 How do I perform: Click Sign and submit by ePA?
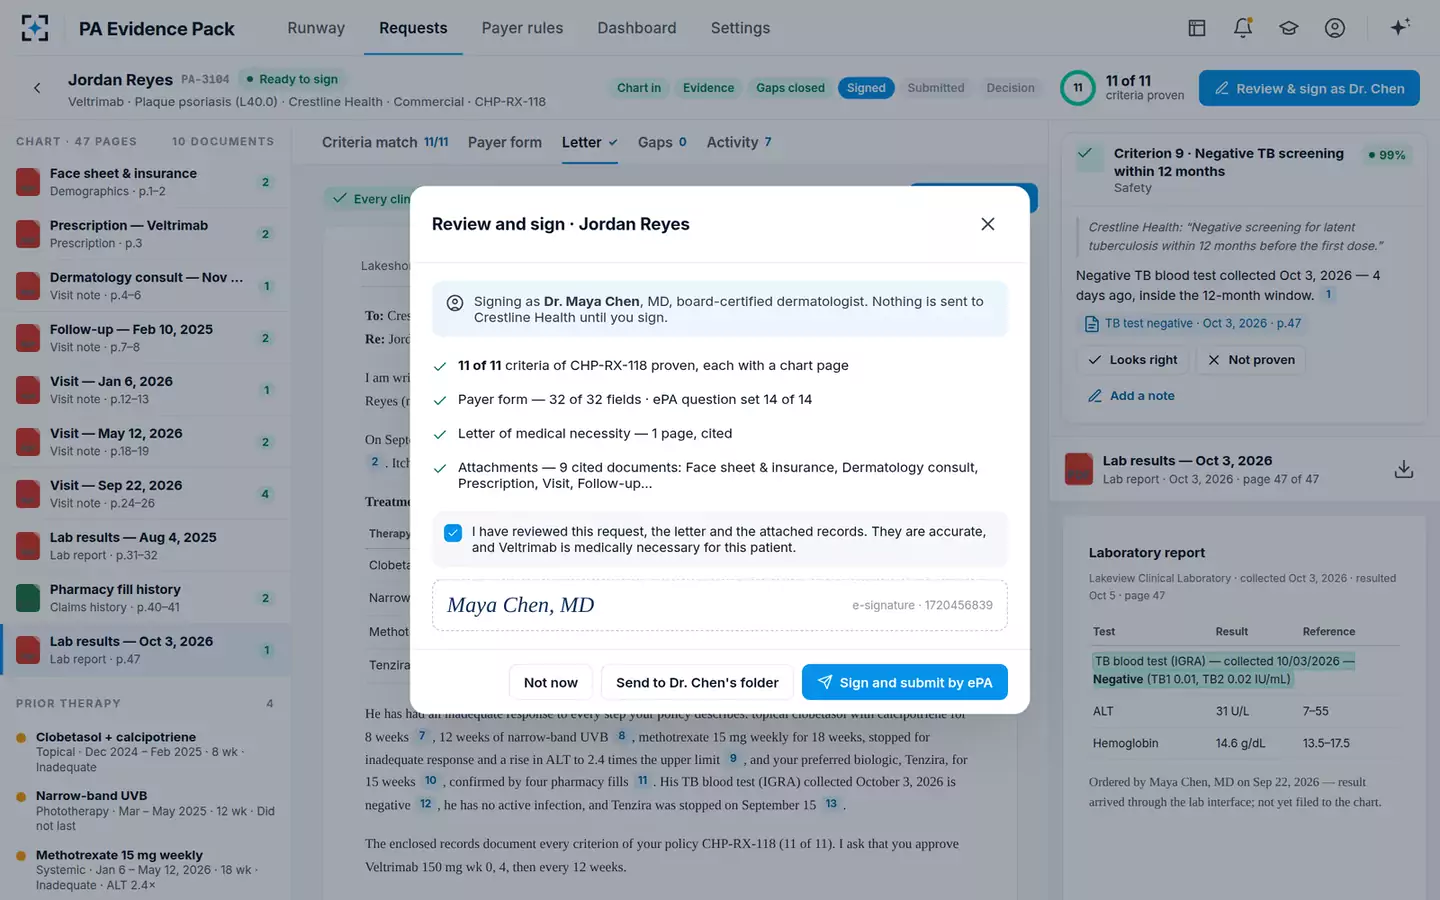tap(905, 682)
